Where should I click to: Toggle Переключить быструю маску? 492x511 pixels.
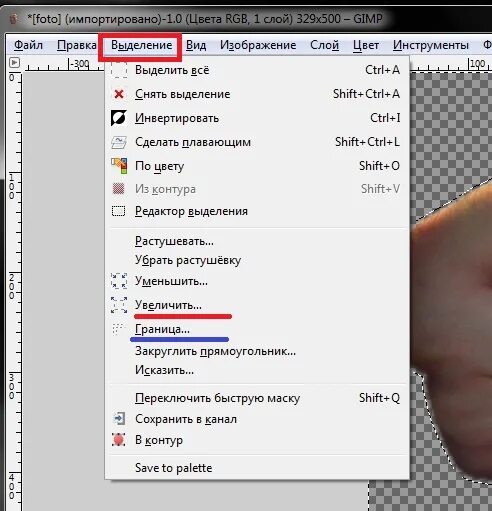coord(257,398)
